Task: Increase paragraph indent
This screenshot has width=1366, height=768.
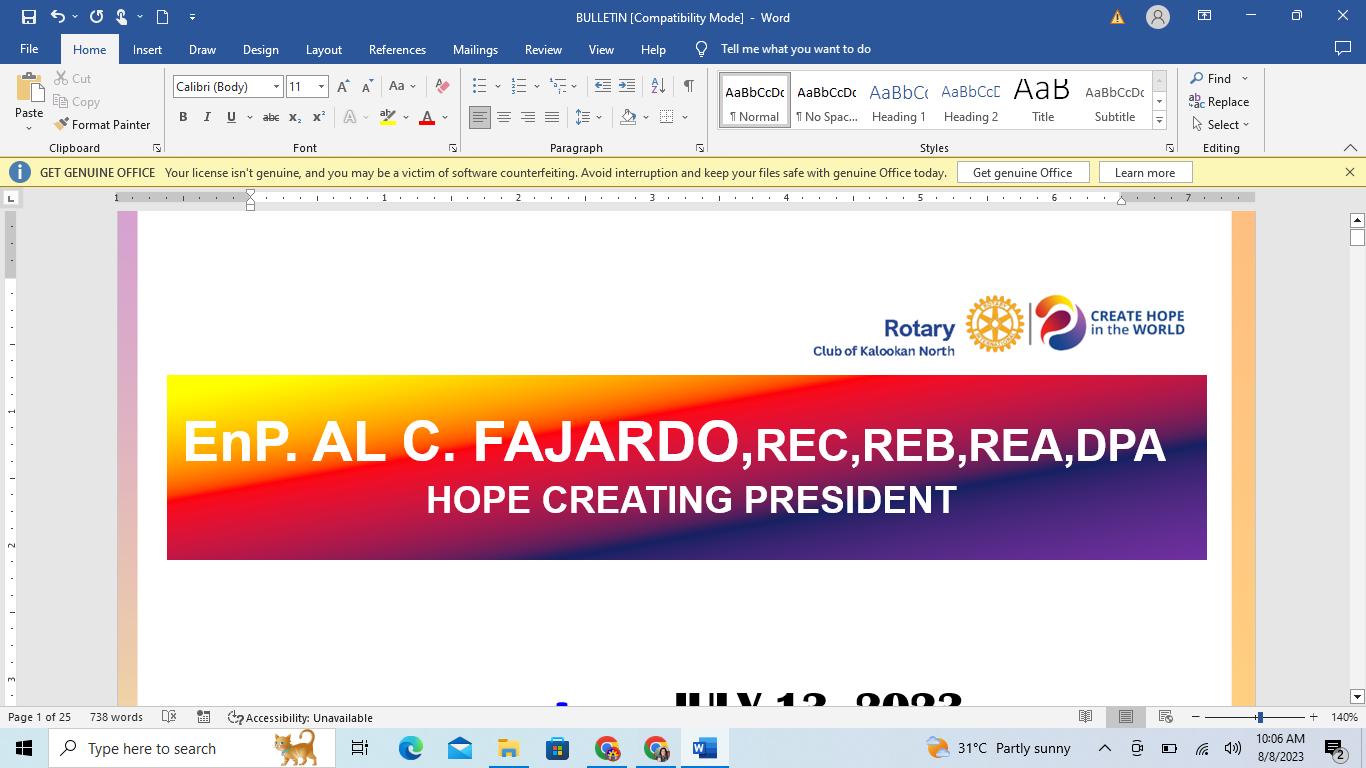Action: click(627, 87)
